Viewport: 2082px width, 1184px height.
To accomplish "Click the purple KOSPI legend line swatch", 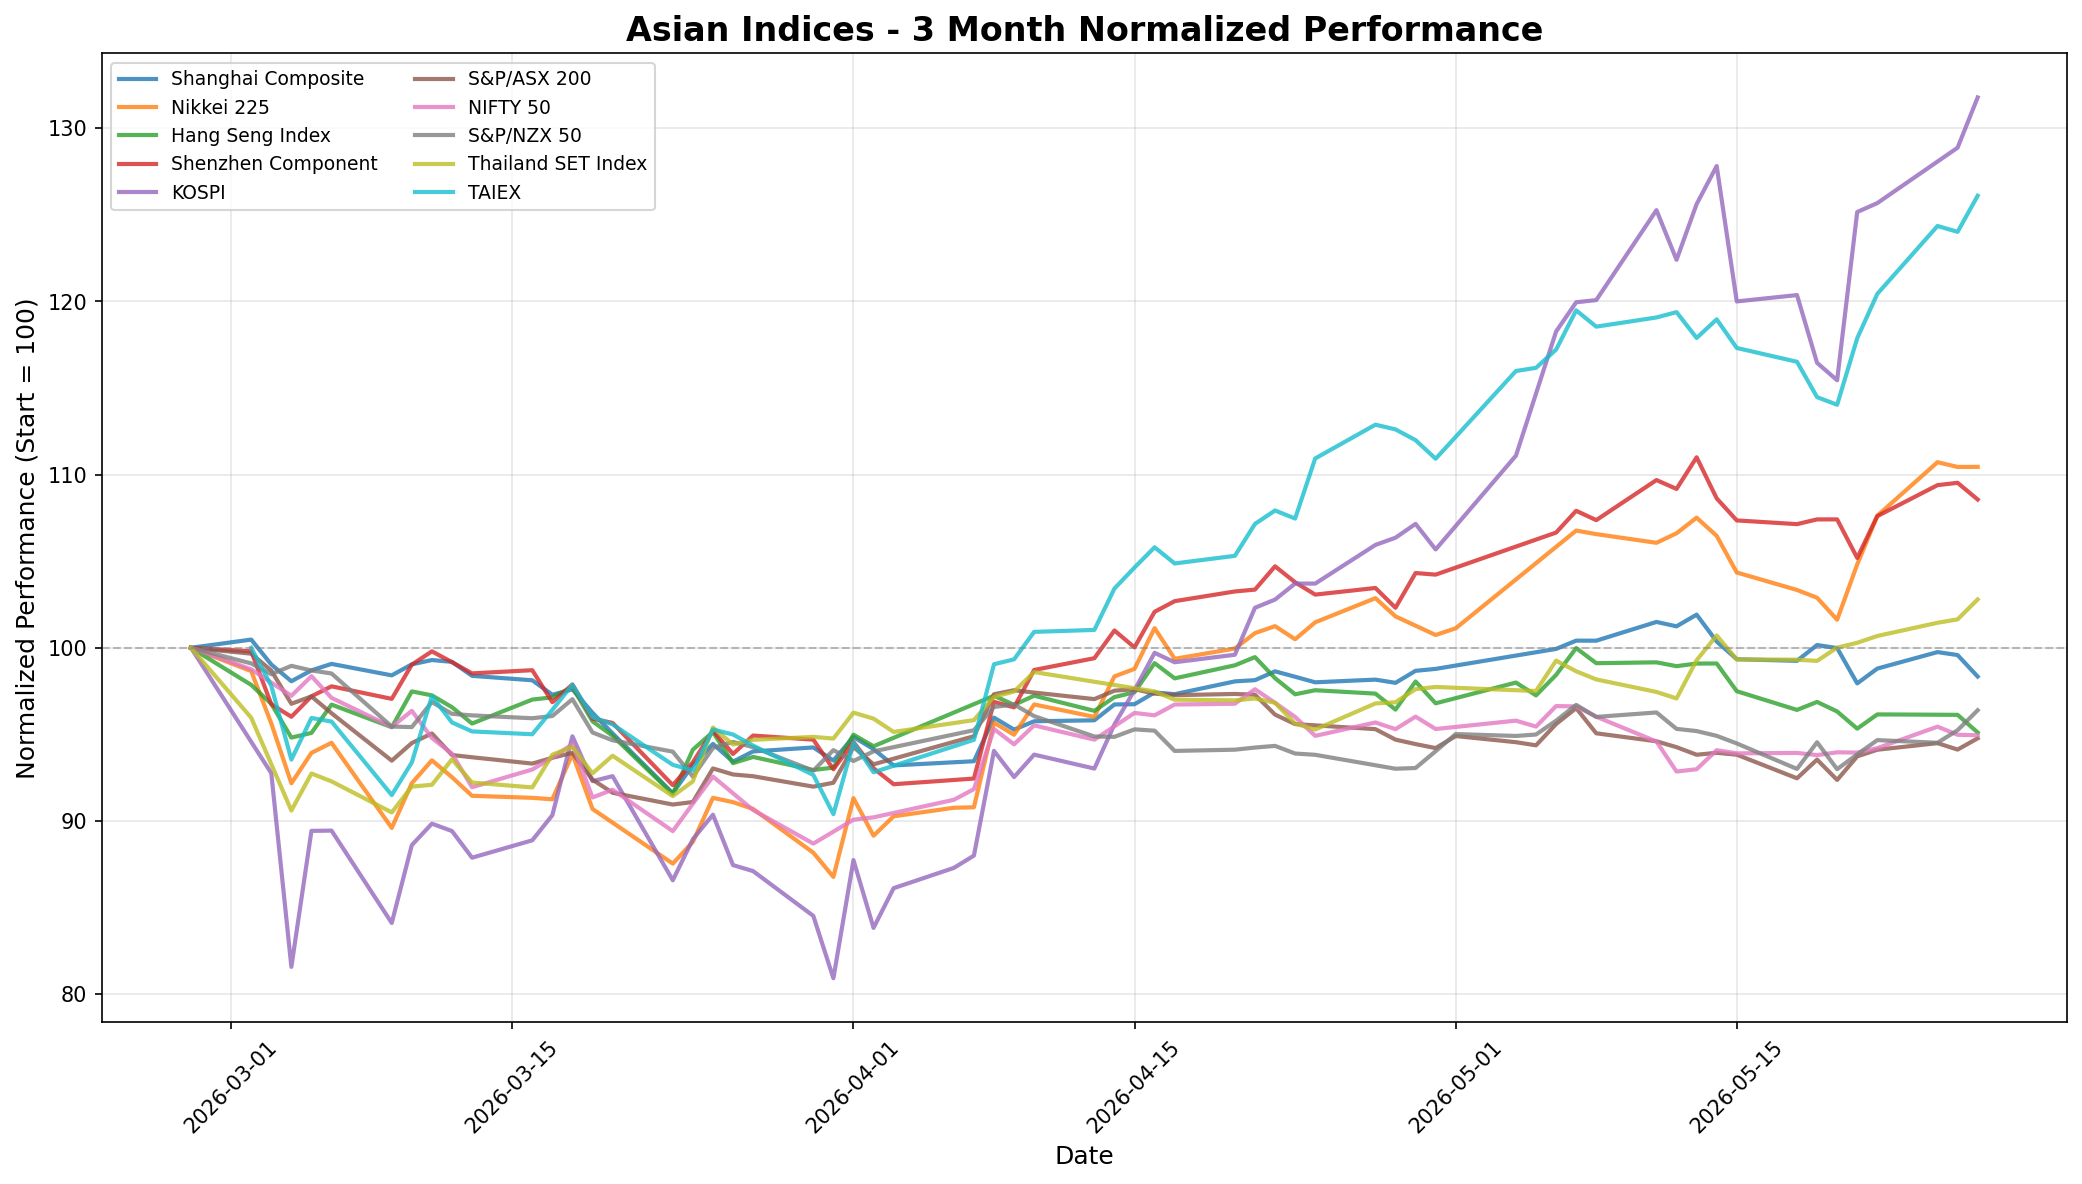I will coord(137,193).
